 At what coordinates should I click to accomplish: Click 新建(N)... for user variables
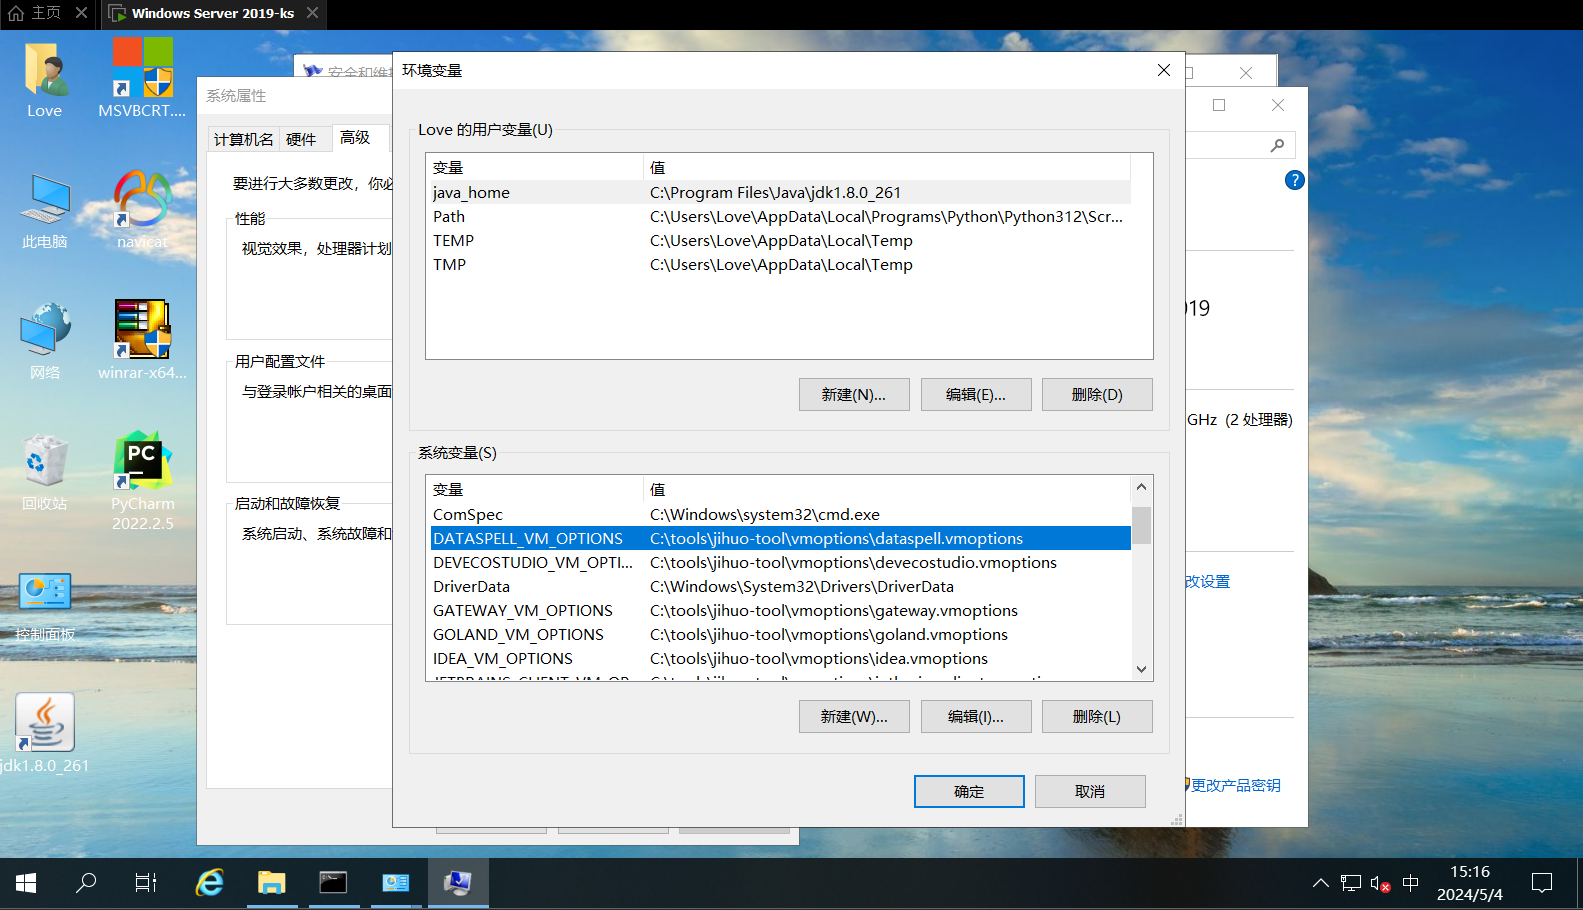(854, 394)
